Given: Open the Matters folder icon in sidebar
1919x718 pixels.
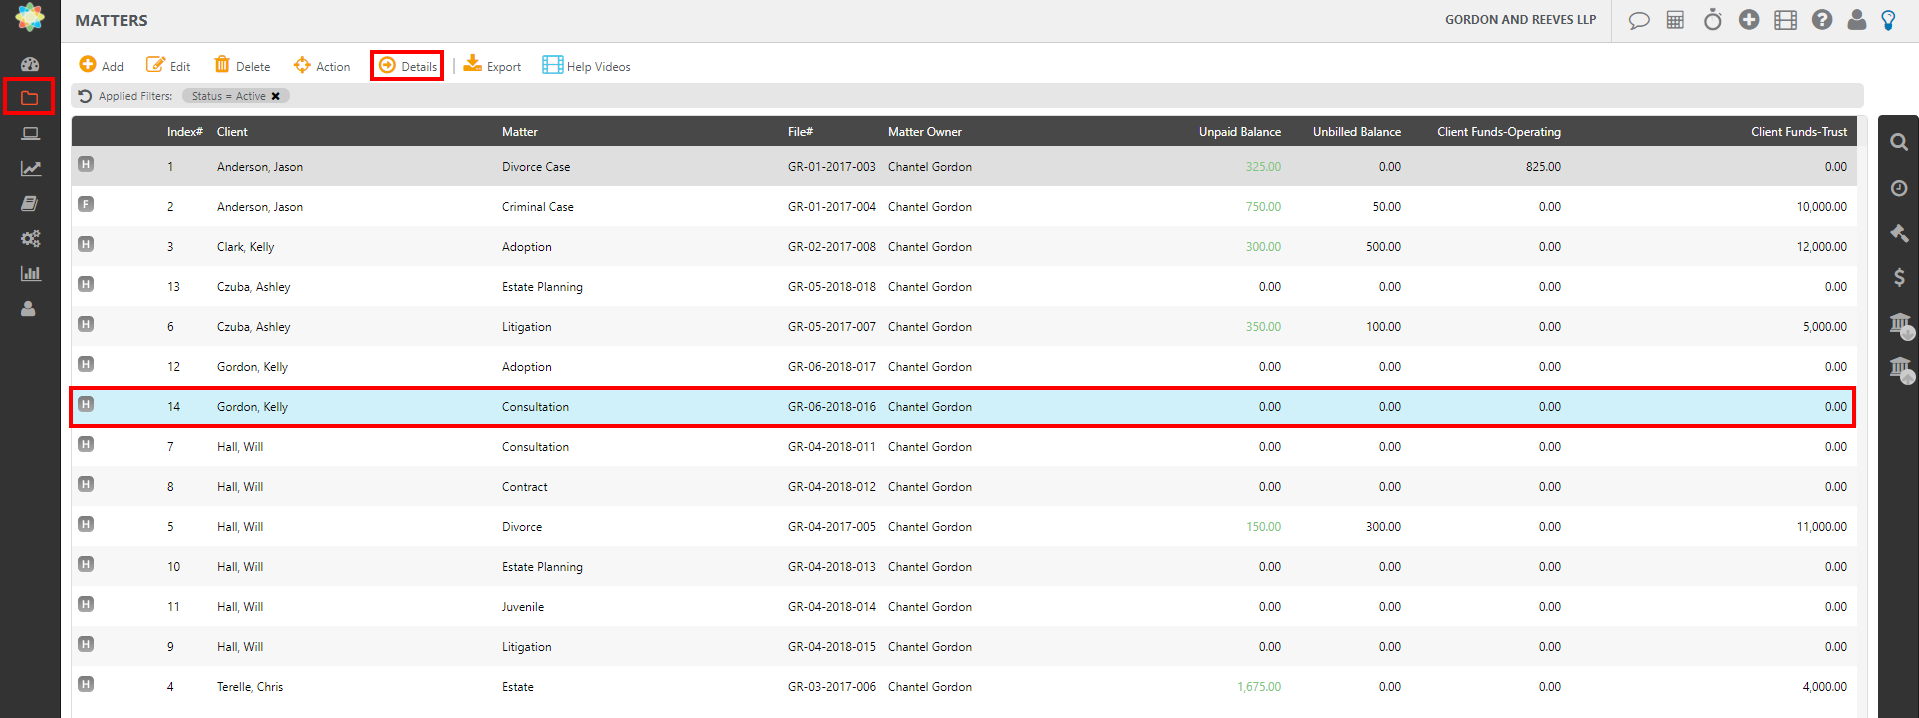Looking at the screenshot, I should point(29,98).
